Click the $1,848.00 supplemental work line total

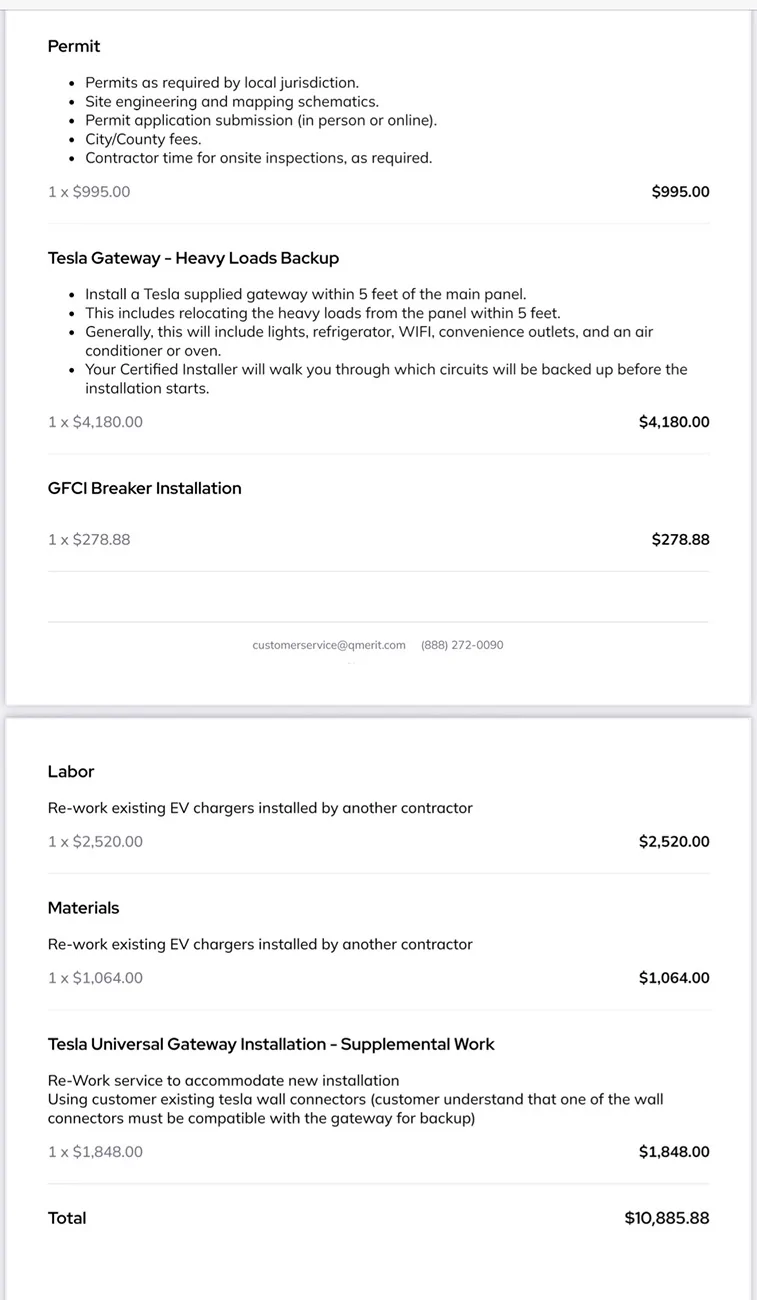coord(674,1152)
